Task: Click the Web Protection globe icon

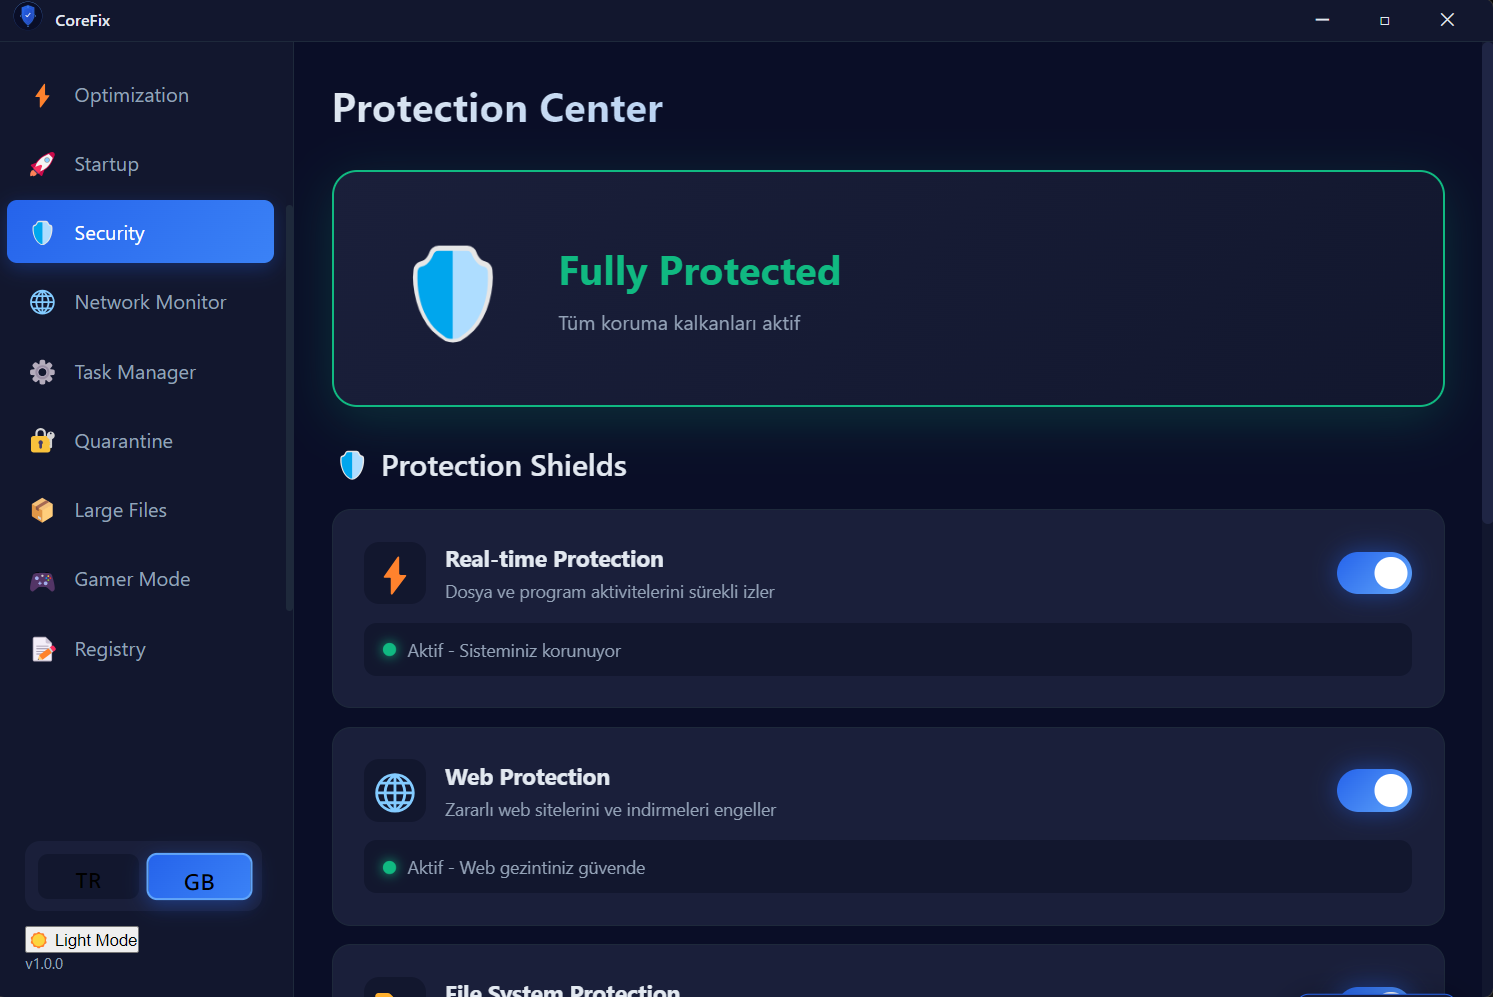Action: pyautogui.click(x=395, y=792)
